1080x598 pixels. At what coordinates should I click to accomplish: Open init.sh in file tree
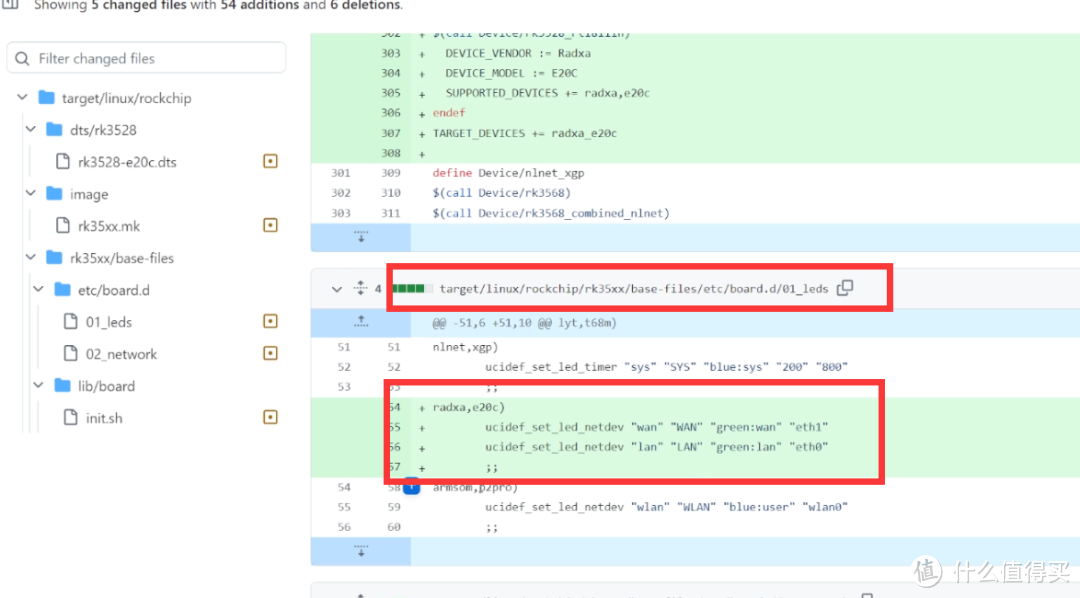tap(104, 418)
